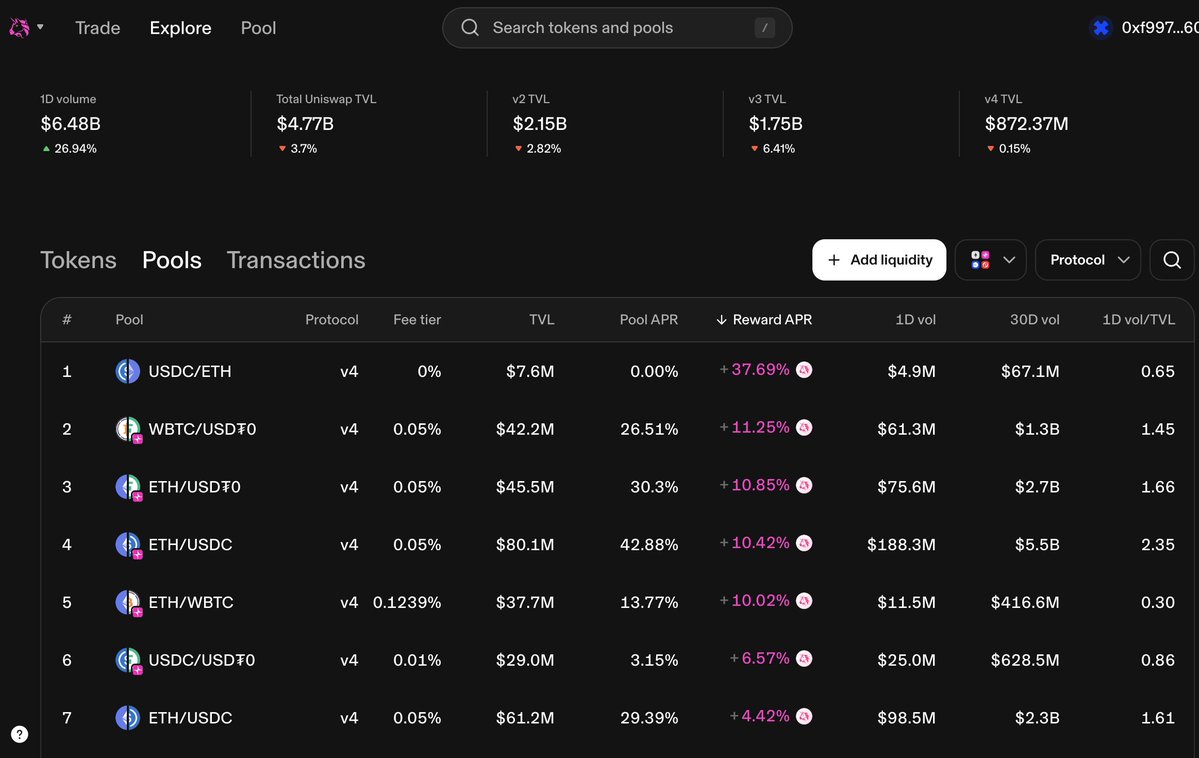Click the help question mark icon
This screenshot has height=758, width=1199.
pos(19,734)
